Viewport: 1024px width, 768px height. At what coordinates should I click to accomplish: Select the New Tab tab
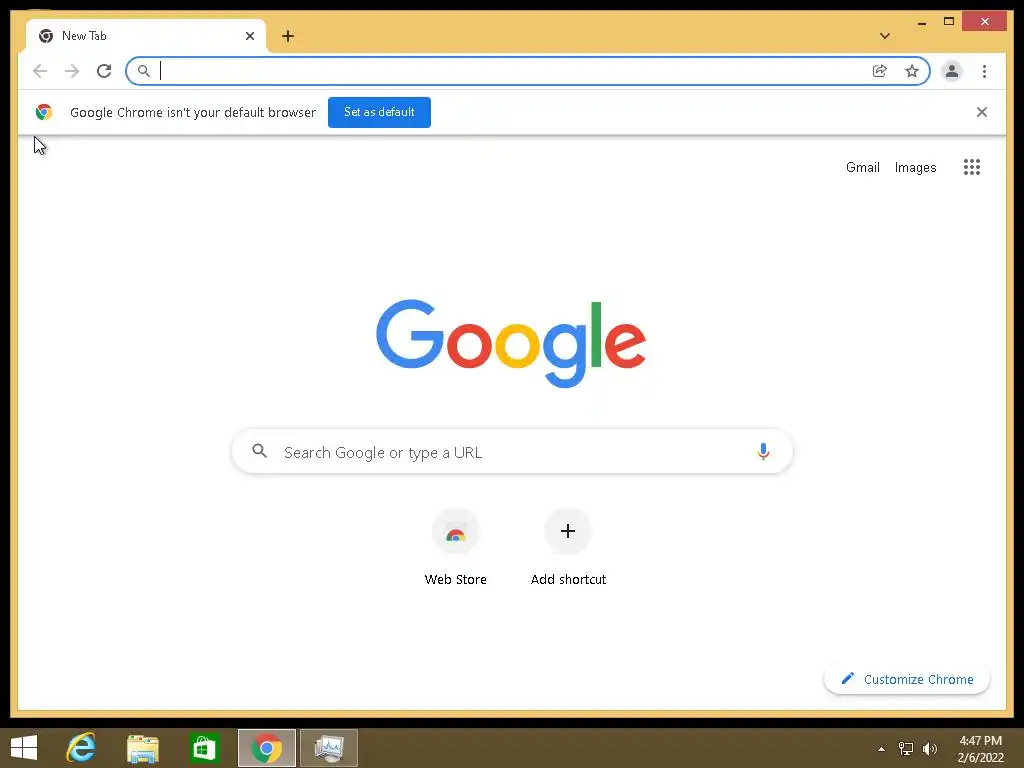[x=146, y=36]
